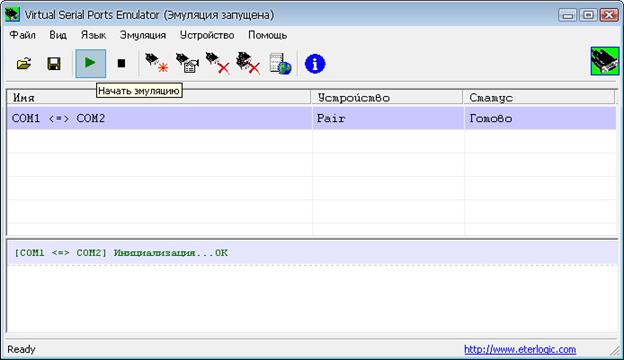
Task: Visit the http://www.eterlogic.com link
Action: (520, 349)
